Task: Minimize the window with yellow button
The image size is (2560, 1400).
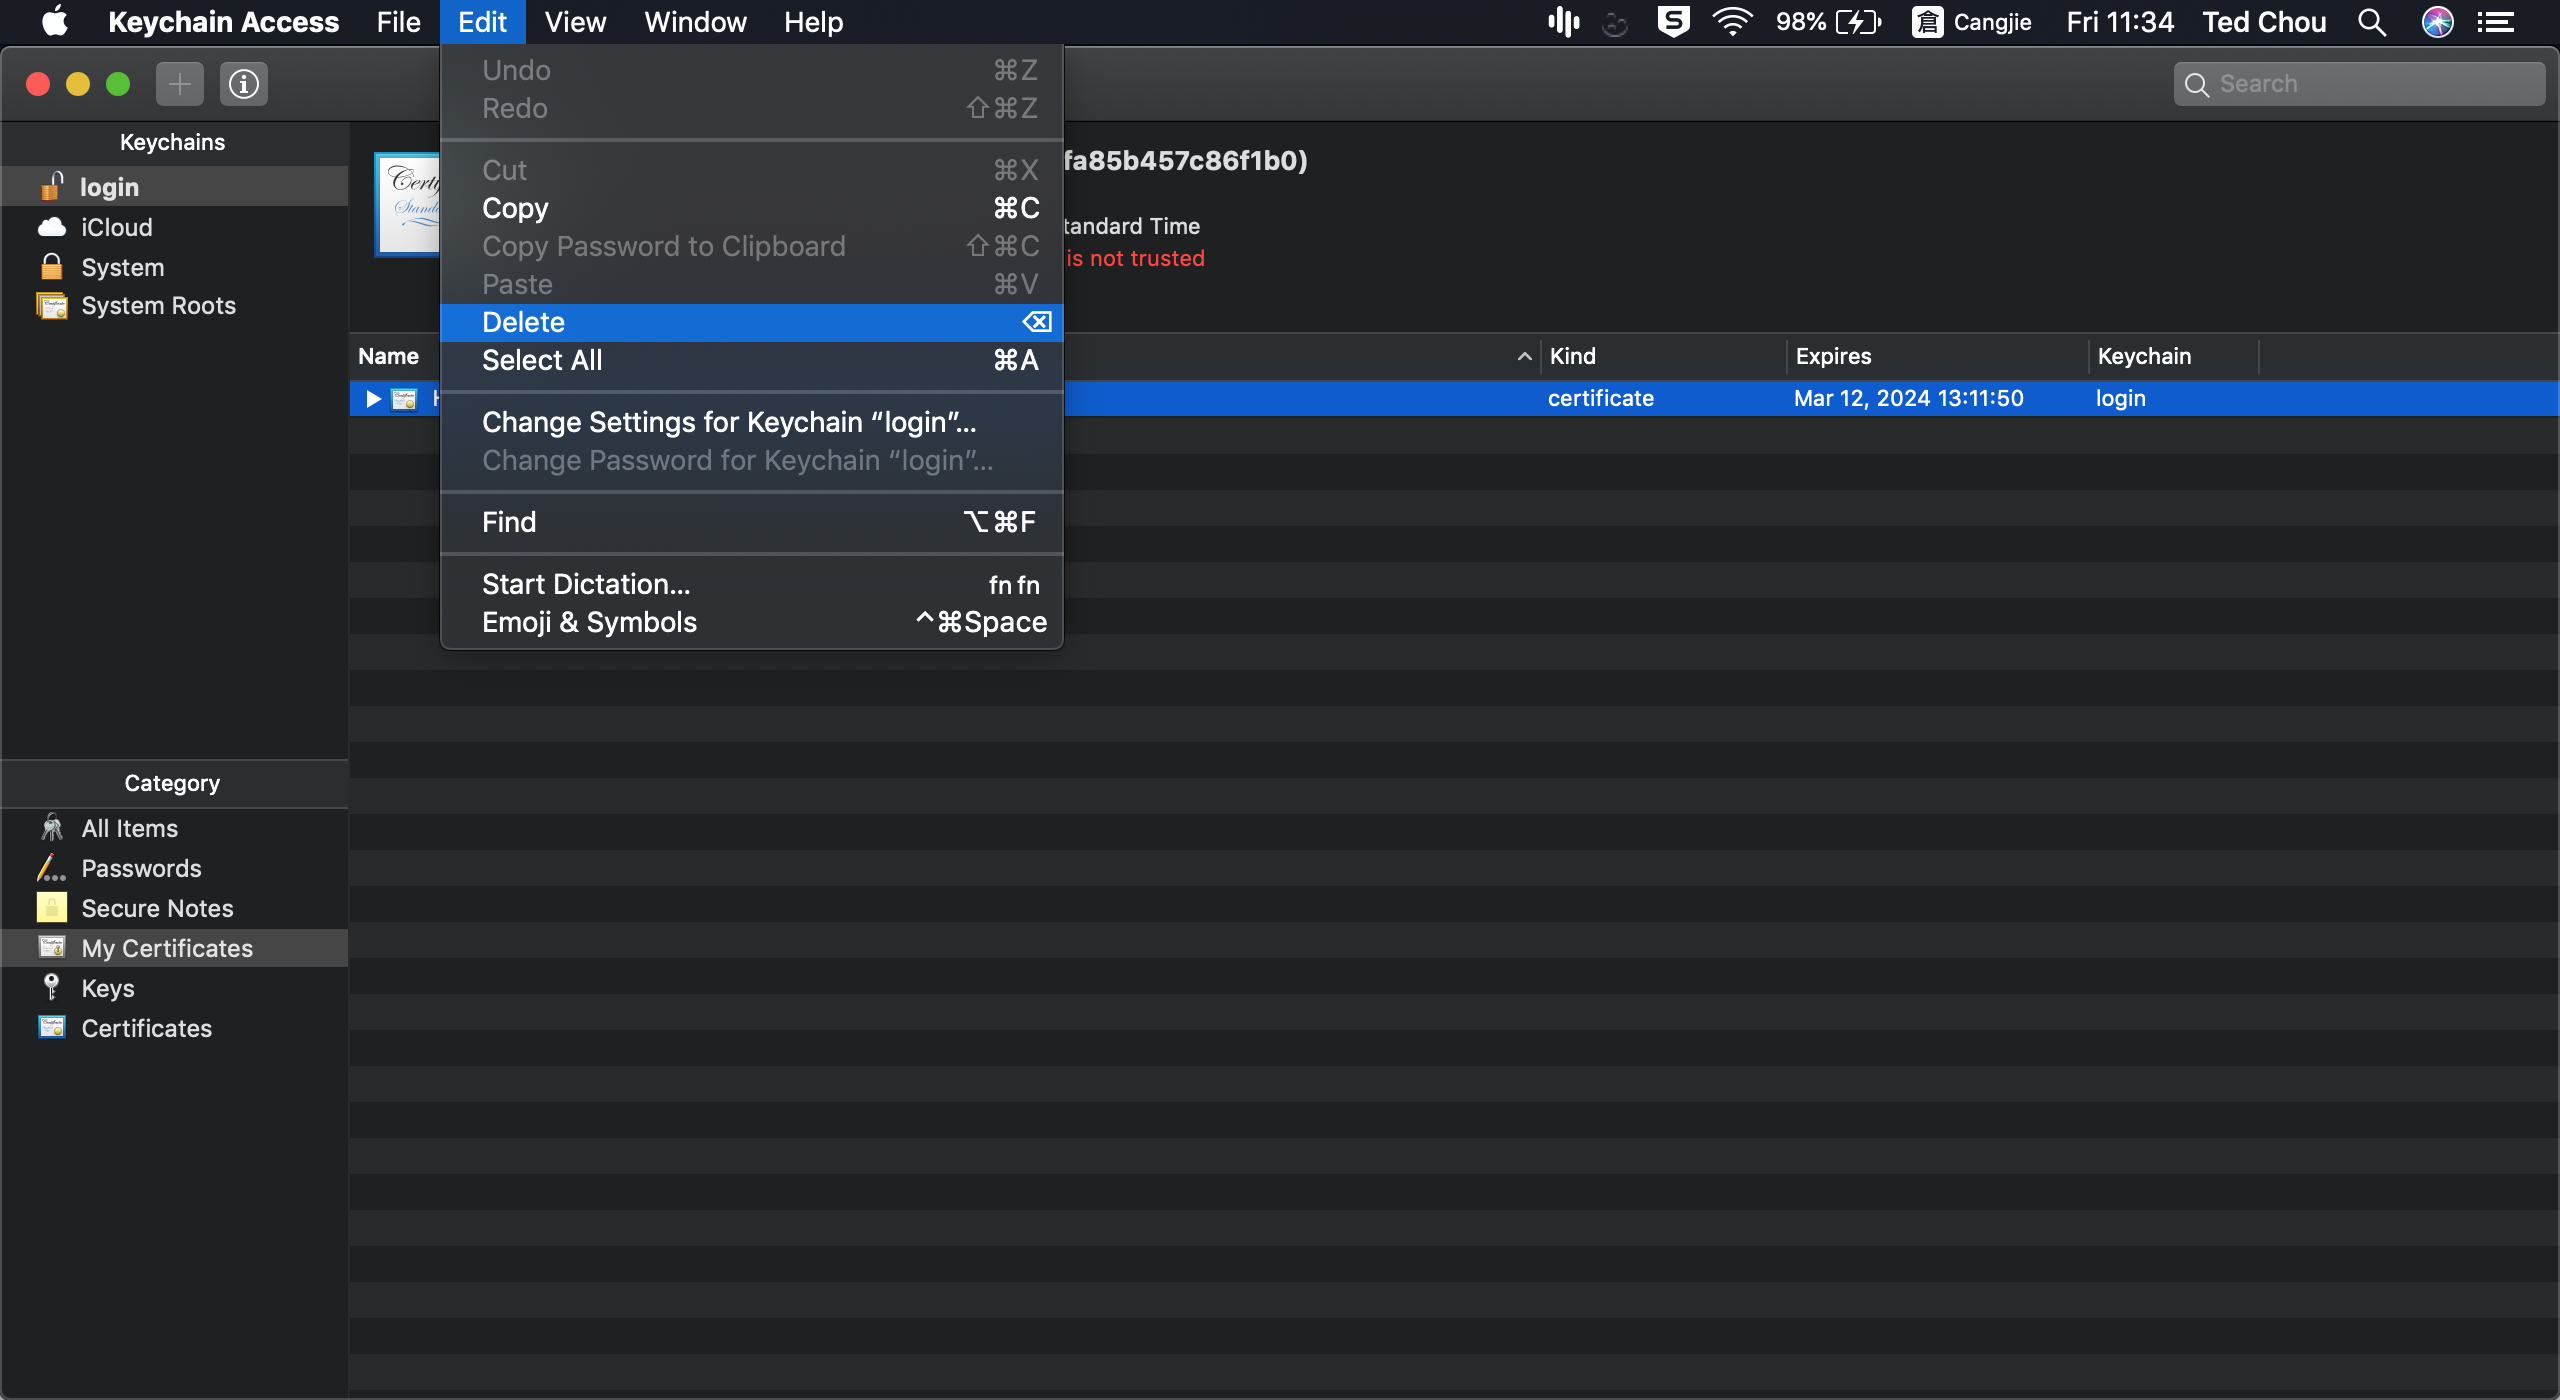Action: pos(78,84)
